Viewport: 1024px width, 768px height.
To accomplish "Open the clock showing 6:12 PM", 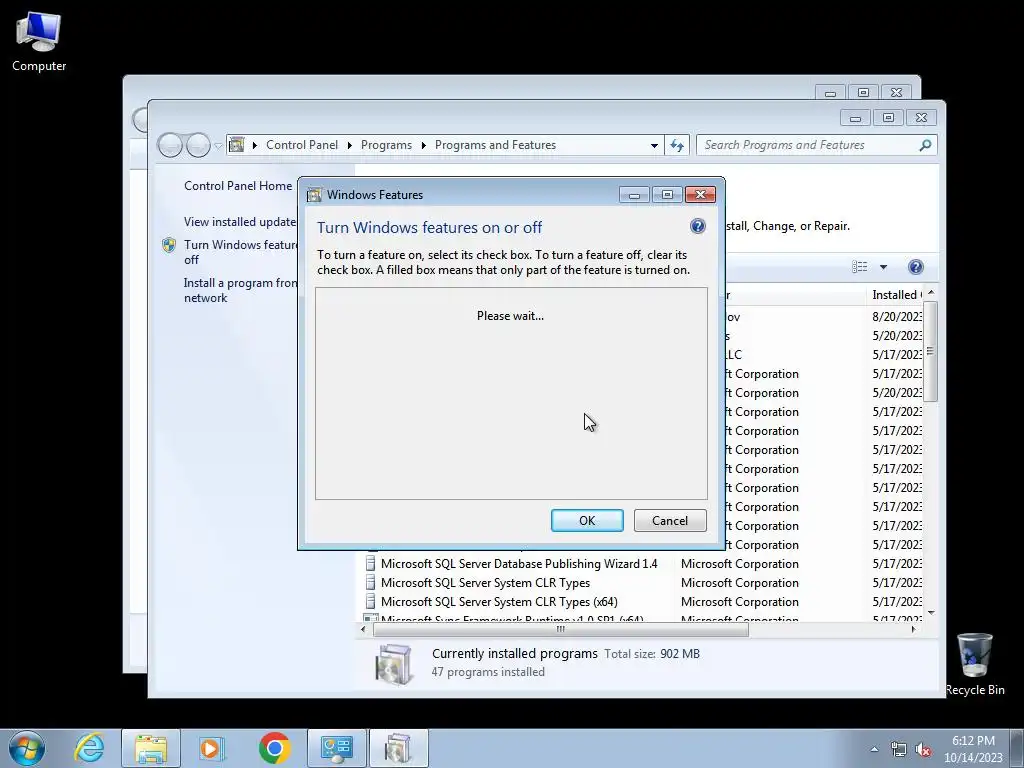I will [973, 749].
